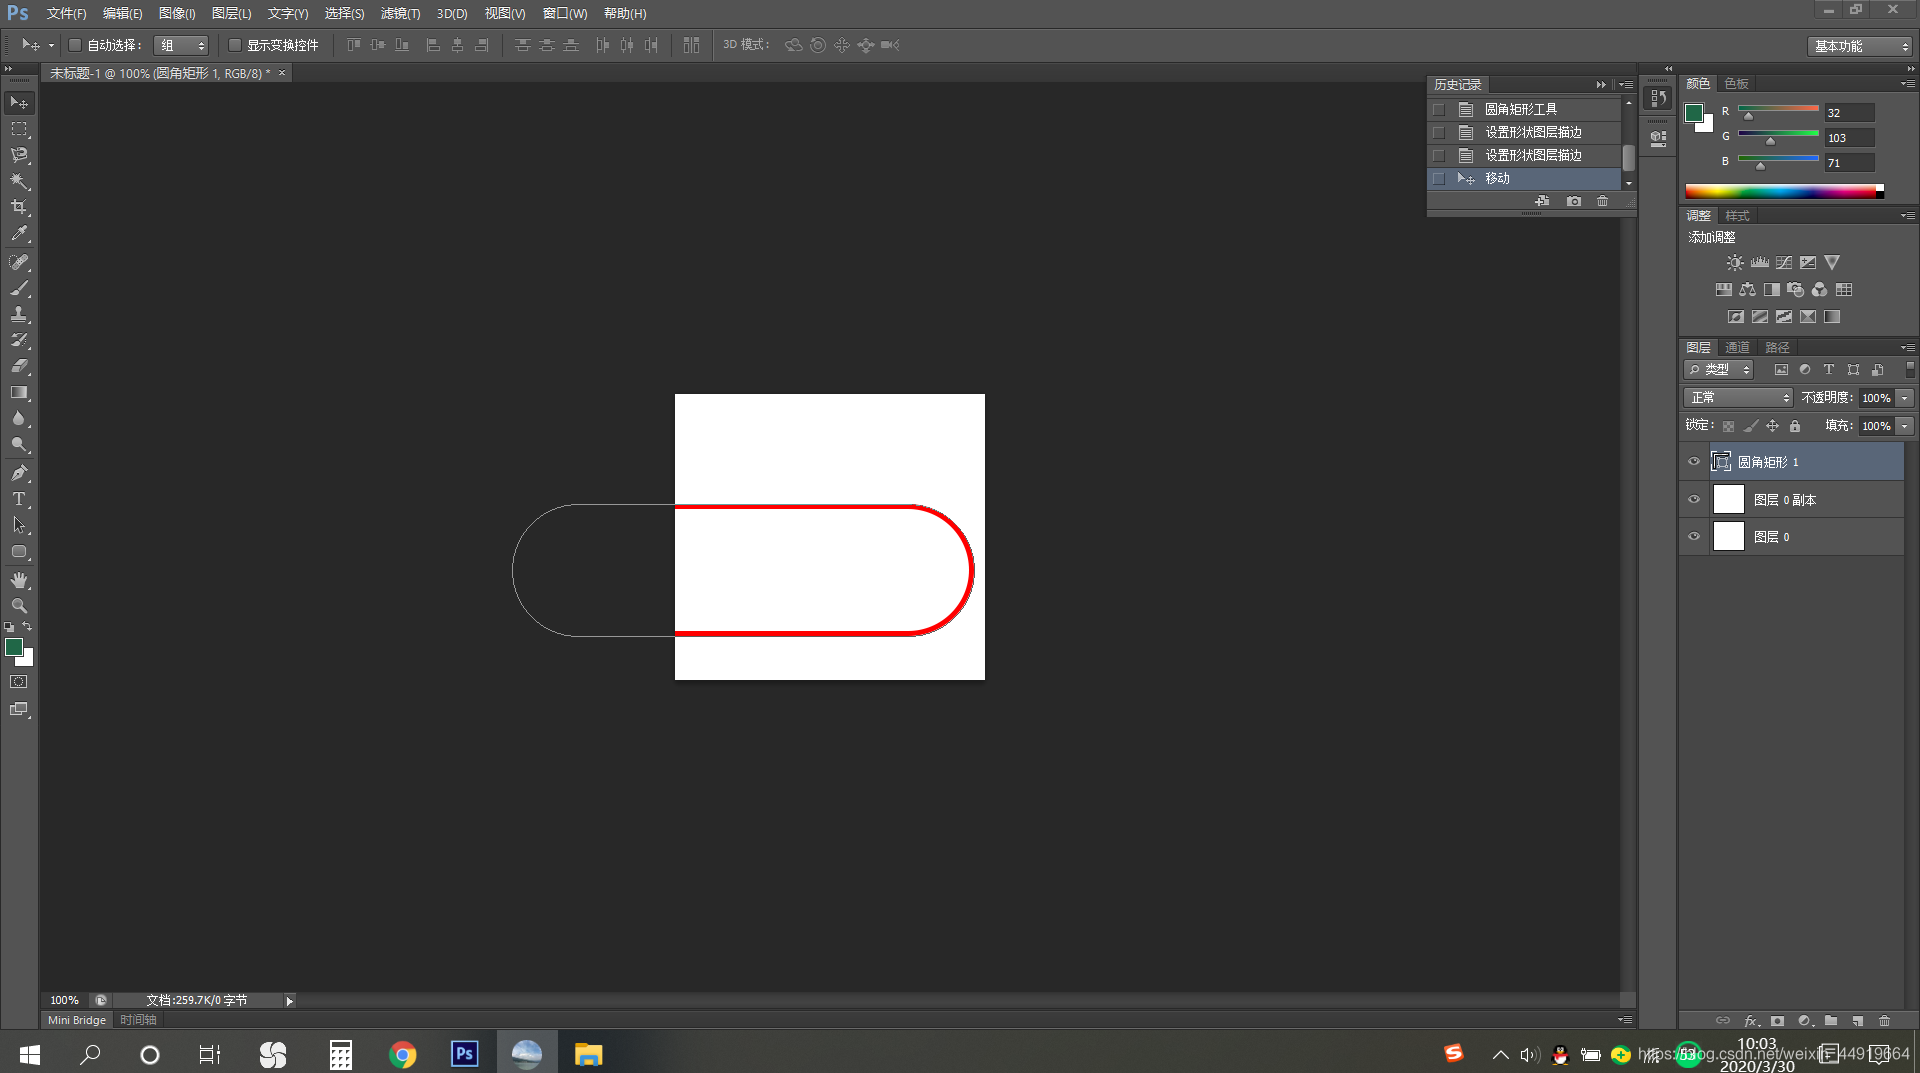
Task: Select the Eraser tool
Action: [19, 366]
